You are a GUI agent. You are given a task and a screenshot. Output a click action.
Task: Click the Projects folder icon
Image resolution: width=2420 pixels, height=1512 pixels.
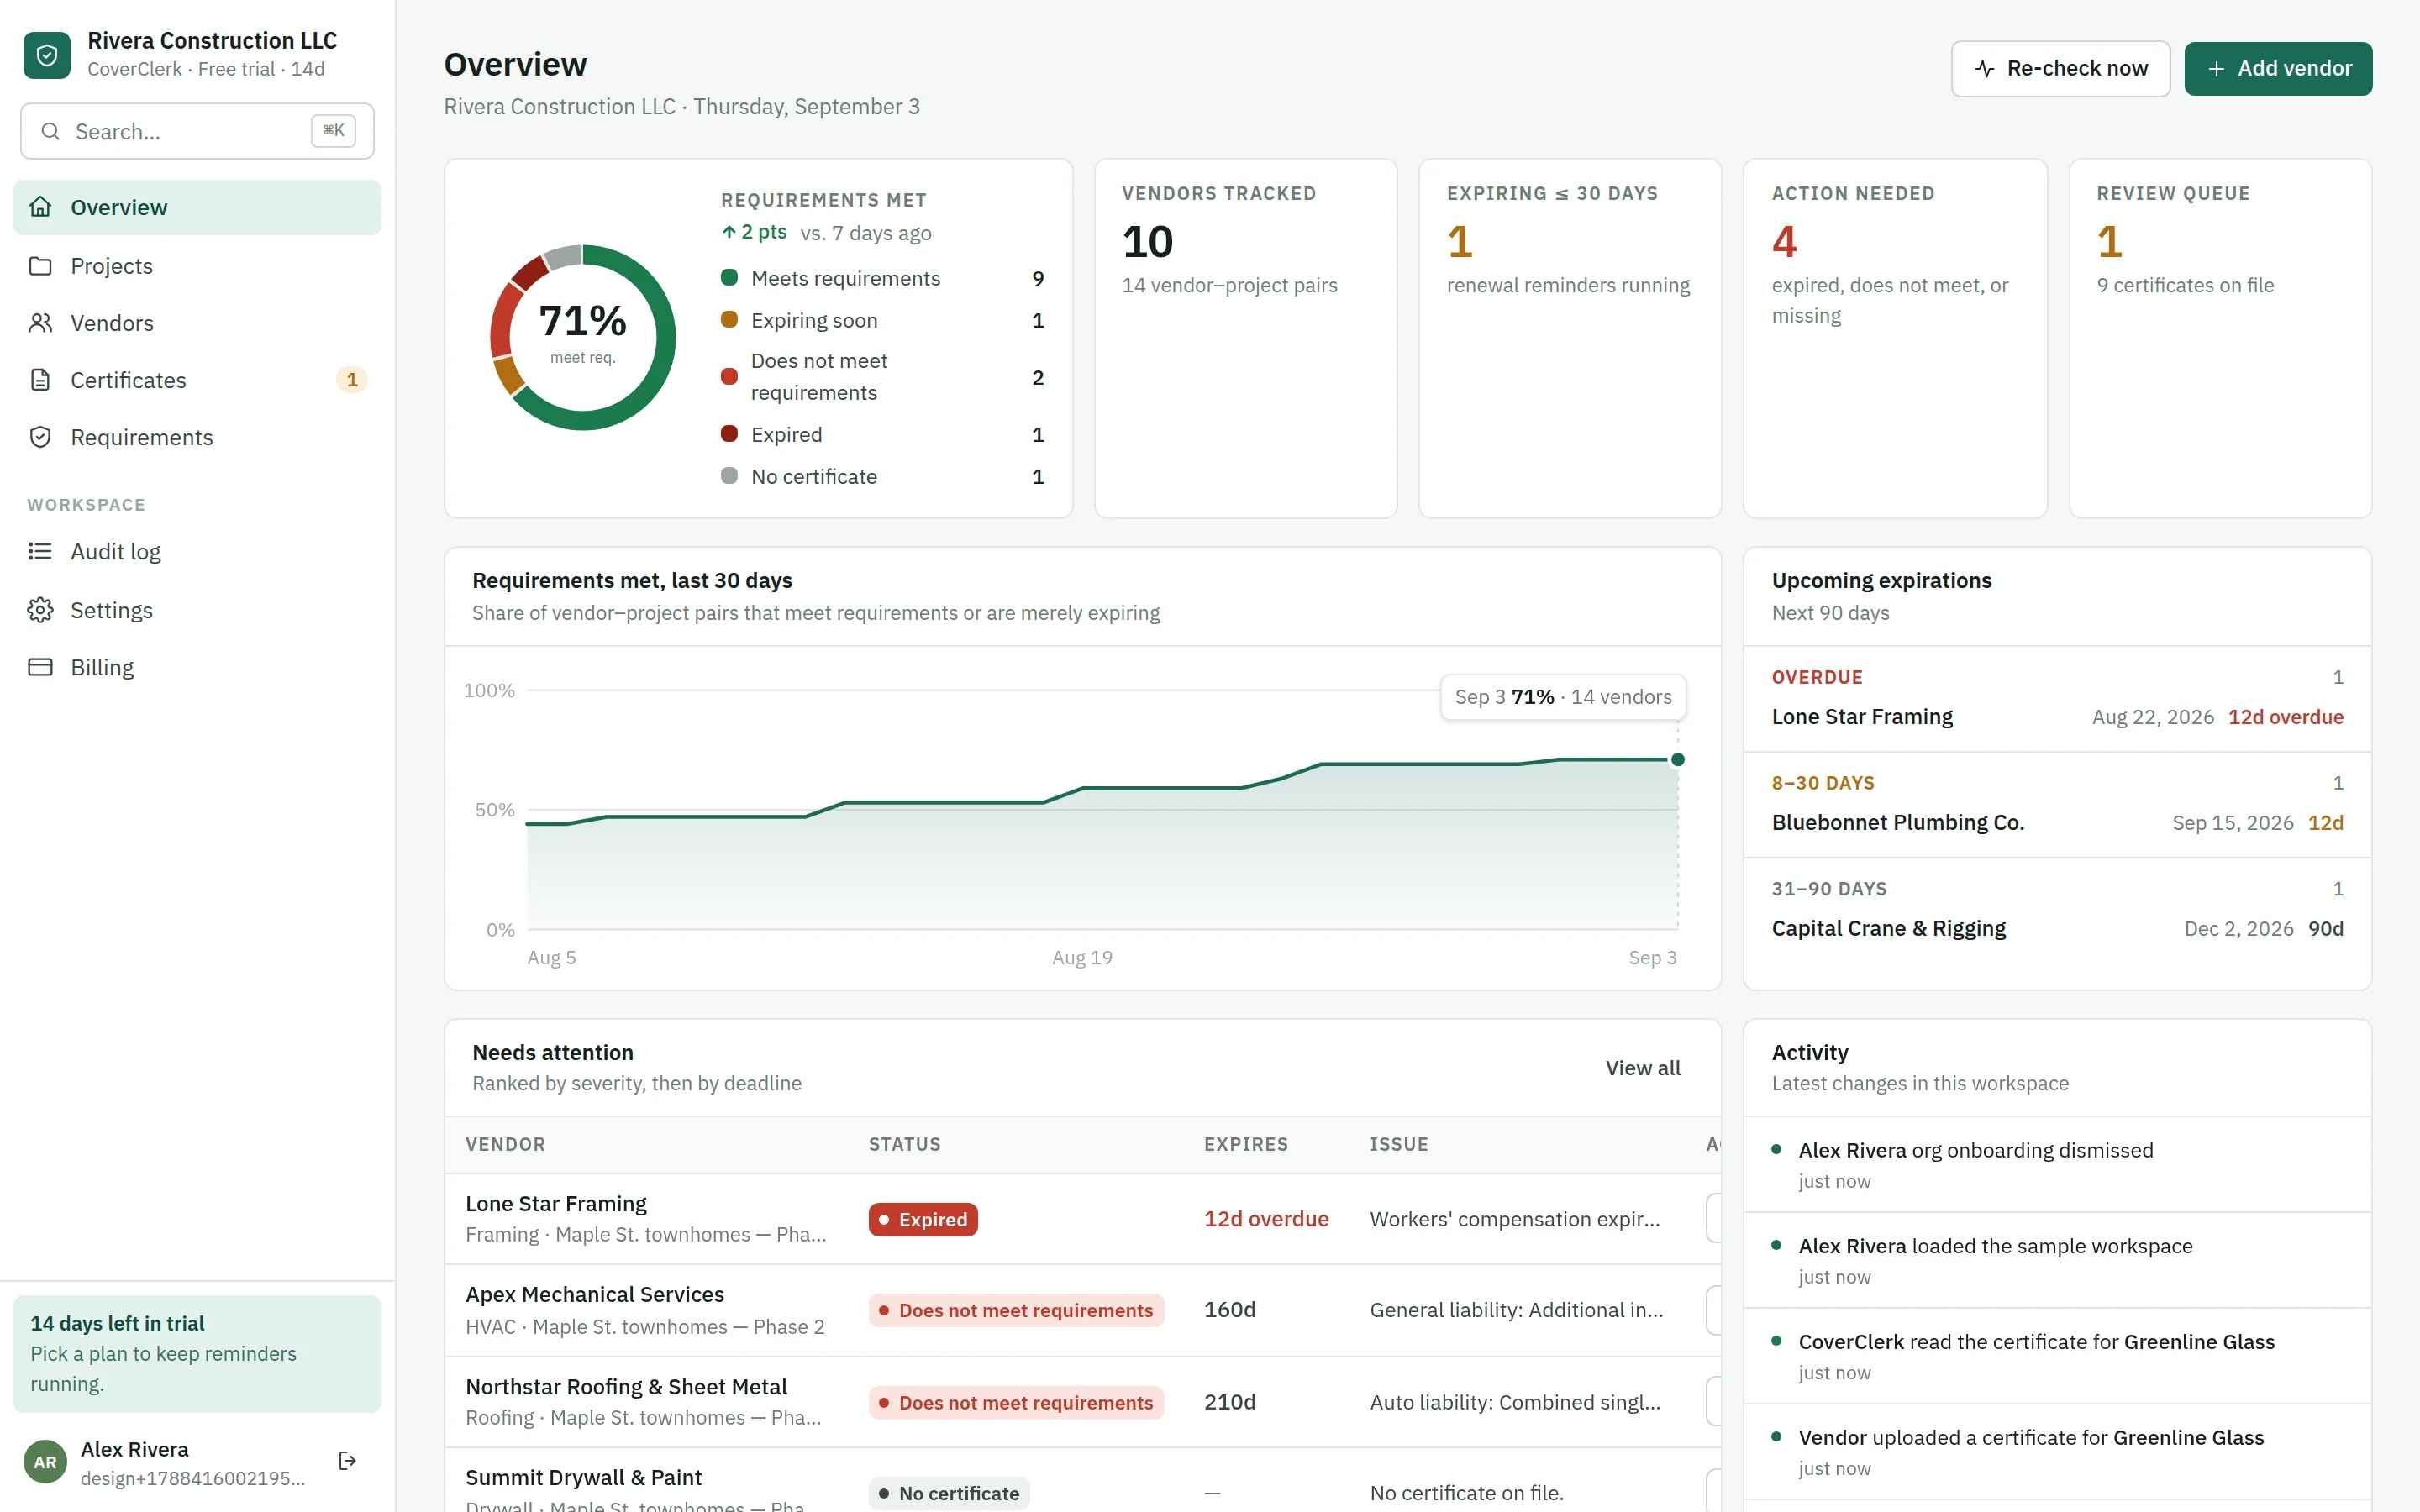click(x=40, y=265)
